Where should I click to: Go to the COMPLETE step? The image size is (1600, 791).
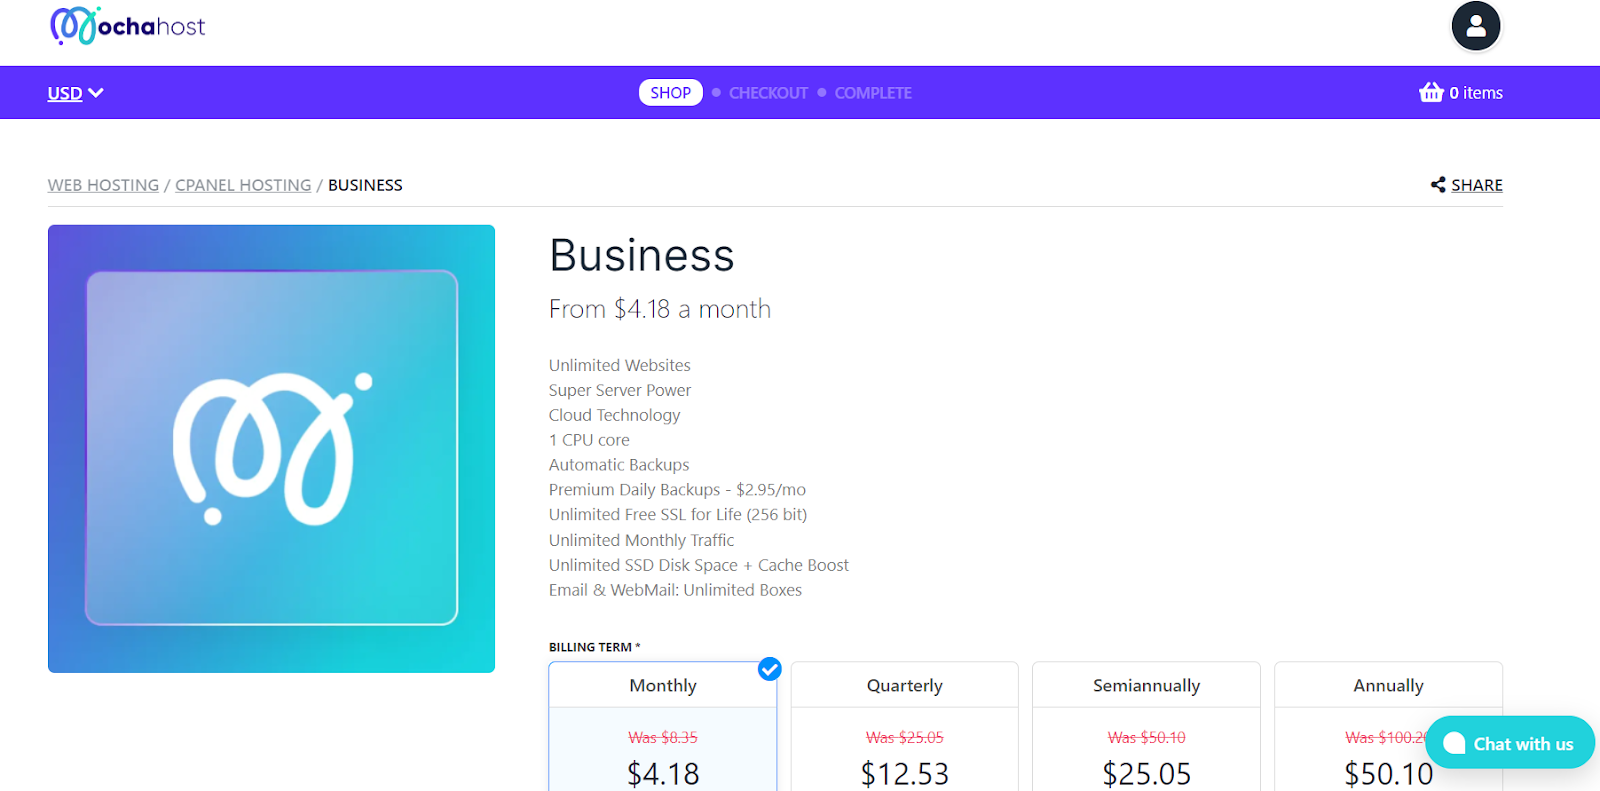(x=873, y=93)
